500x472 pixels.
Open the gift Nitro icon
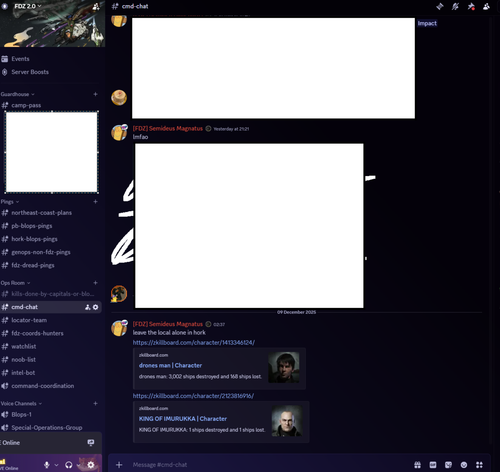[417, 465]
